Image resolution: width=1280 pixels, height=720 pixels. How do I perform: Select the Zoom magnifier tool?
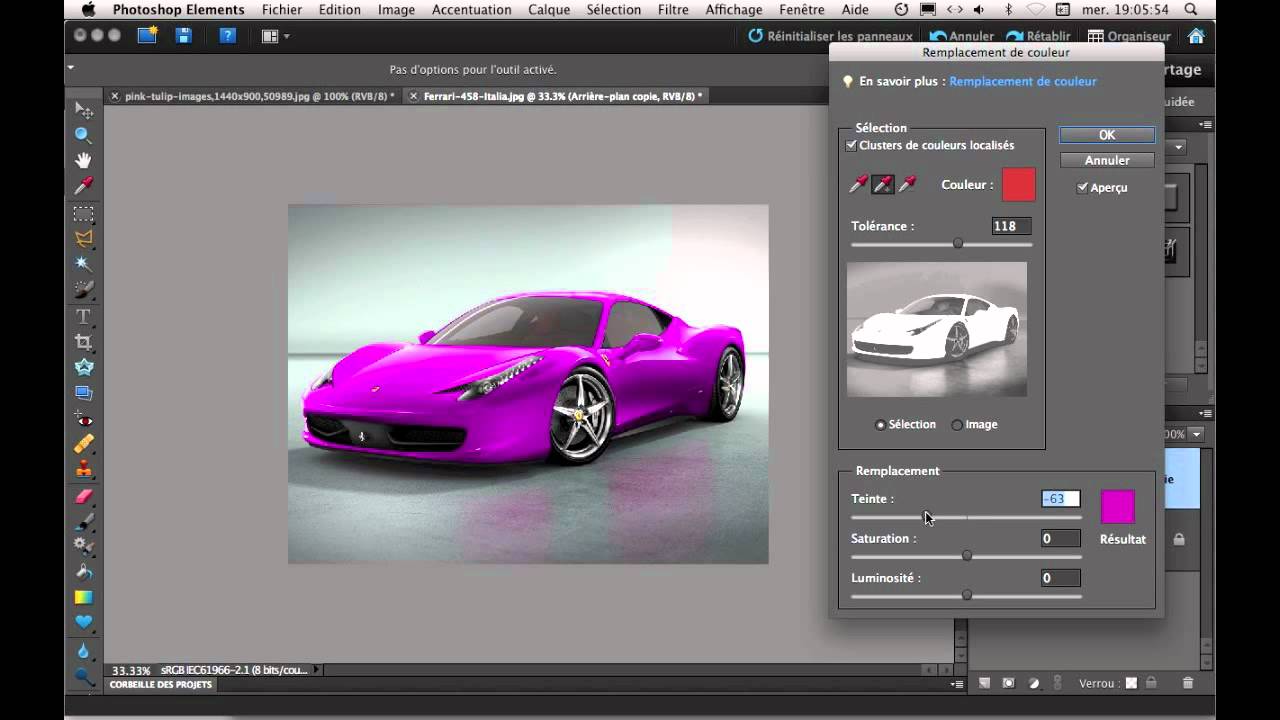[x=84, y=135]
